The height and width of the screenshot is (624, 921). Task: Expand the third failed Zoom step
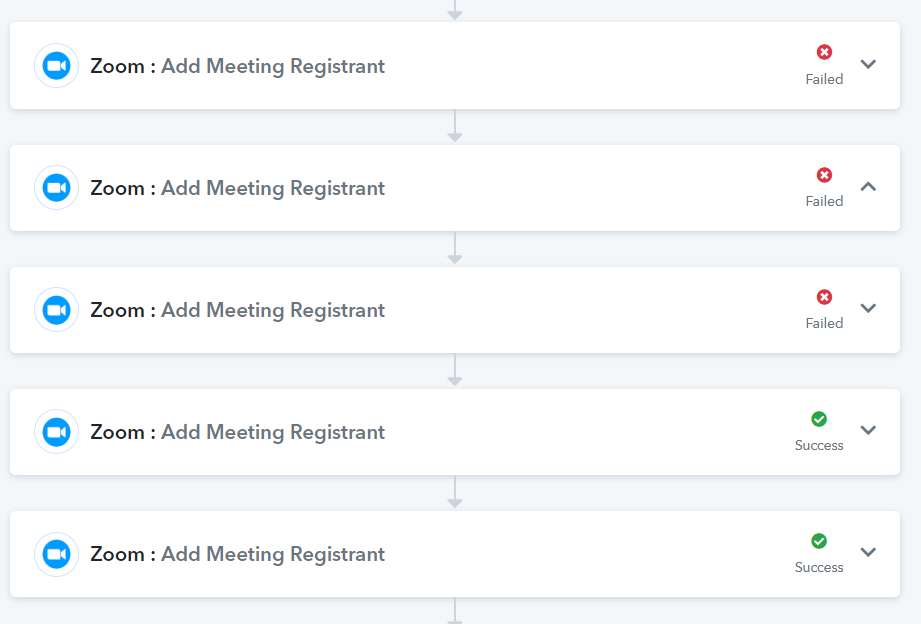pos(868,308)
